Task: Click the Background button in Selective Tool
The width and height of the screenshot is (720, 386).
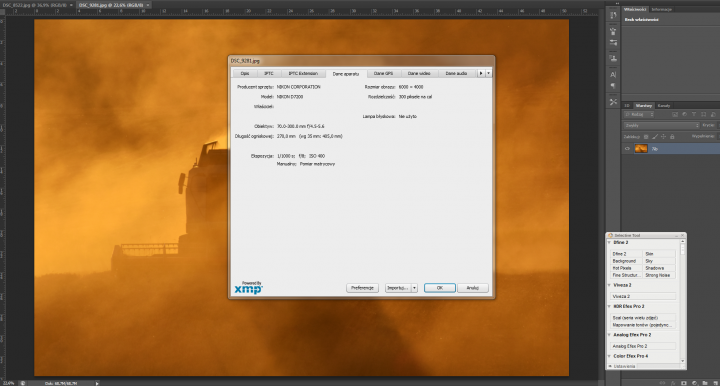Action: point(626,261)
